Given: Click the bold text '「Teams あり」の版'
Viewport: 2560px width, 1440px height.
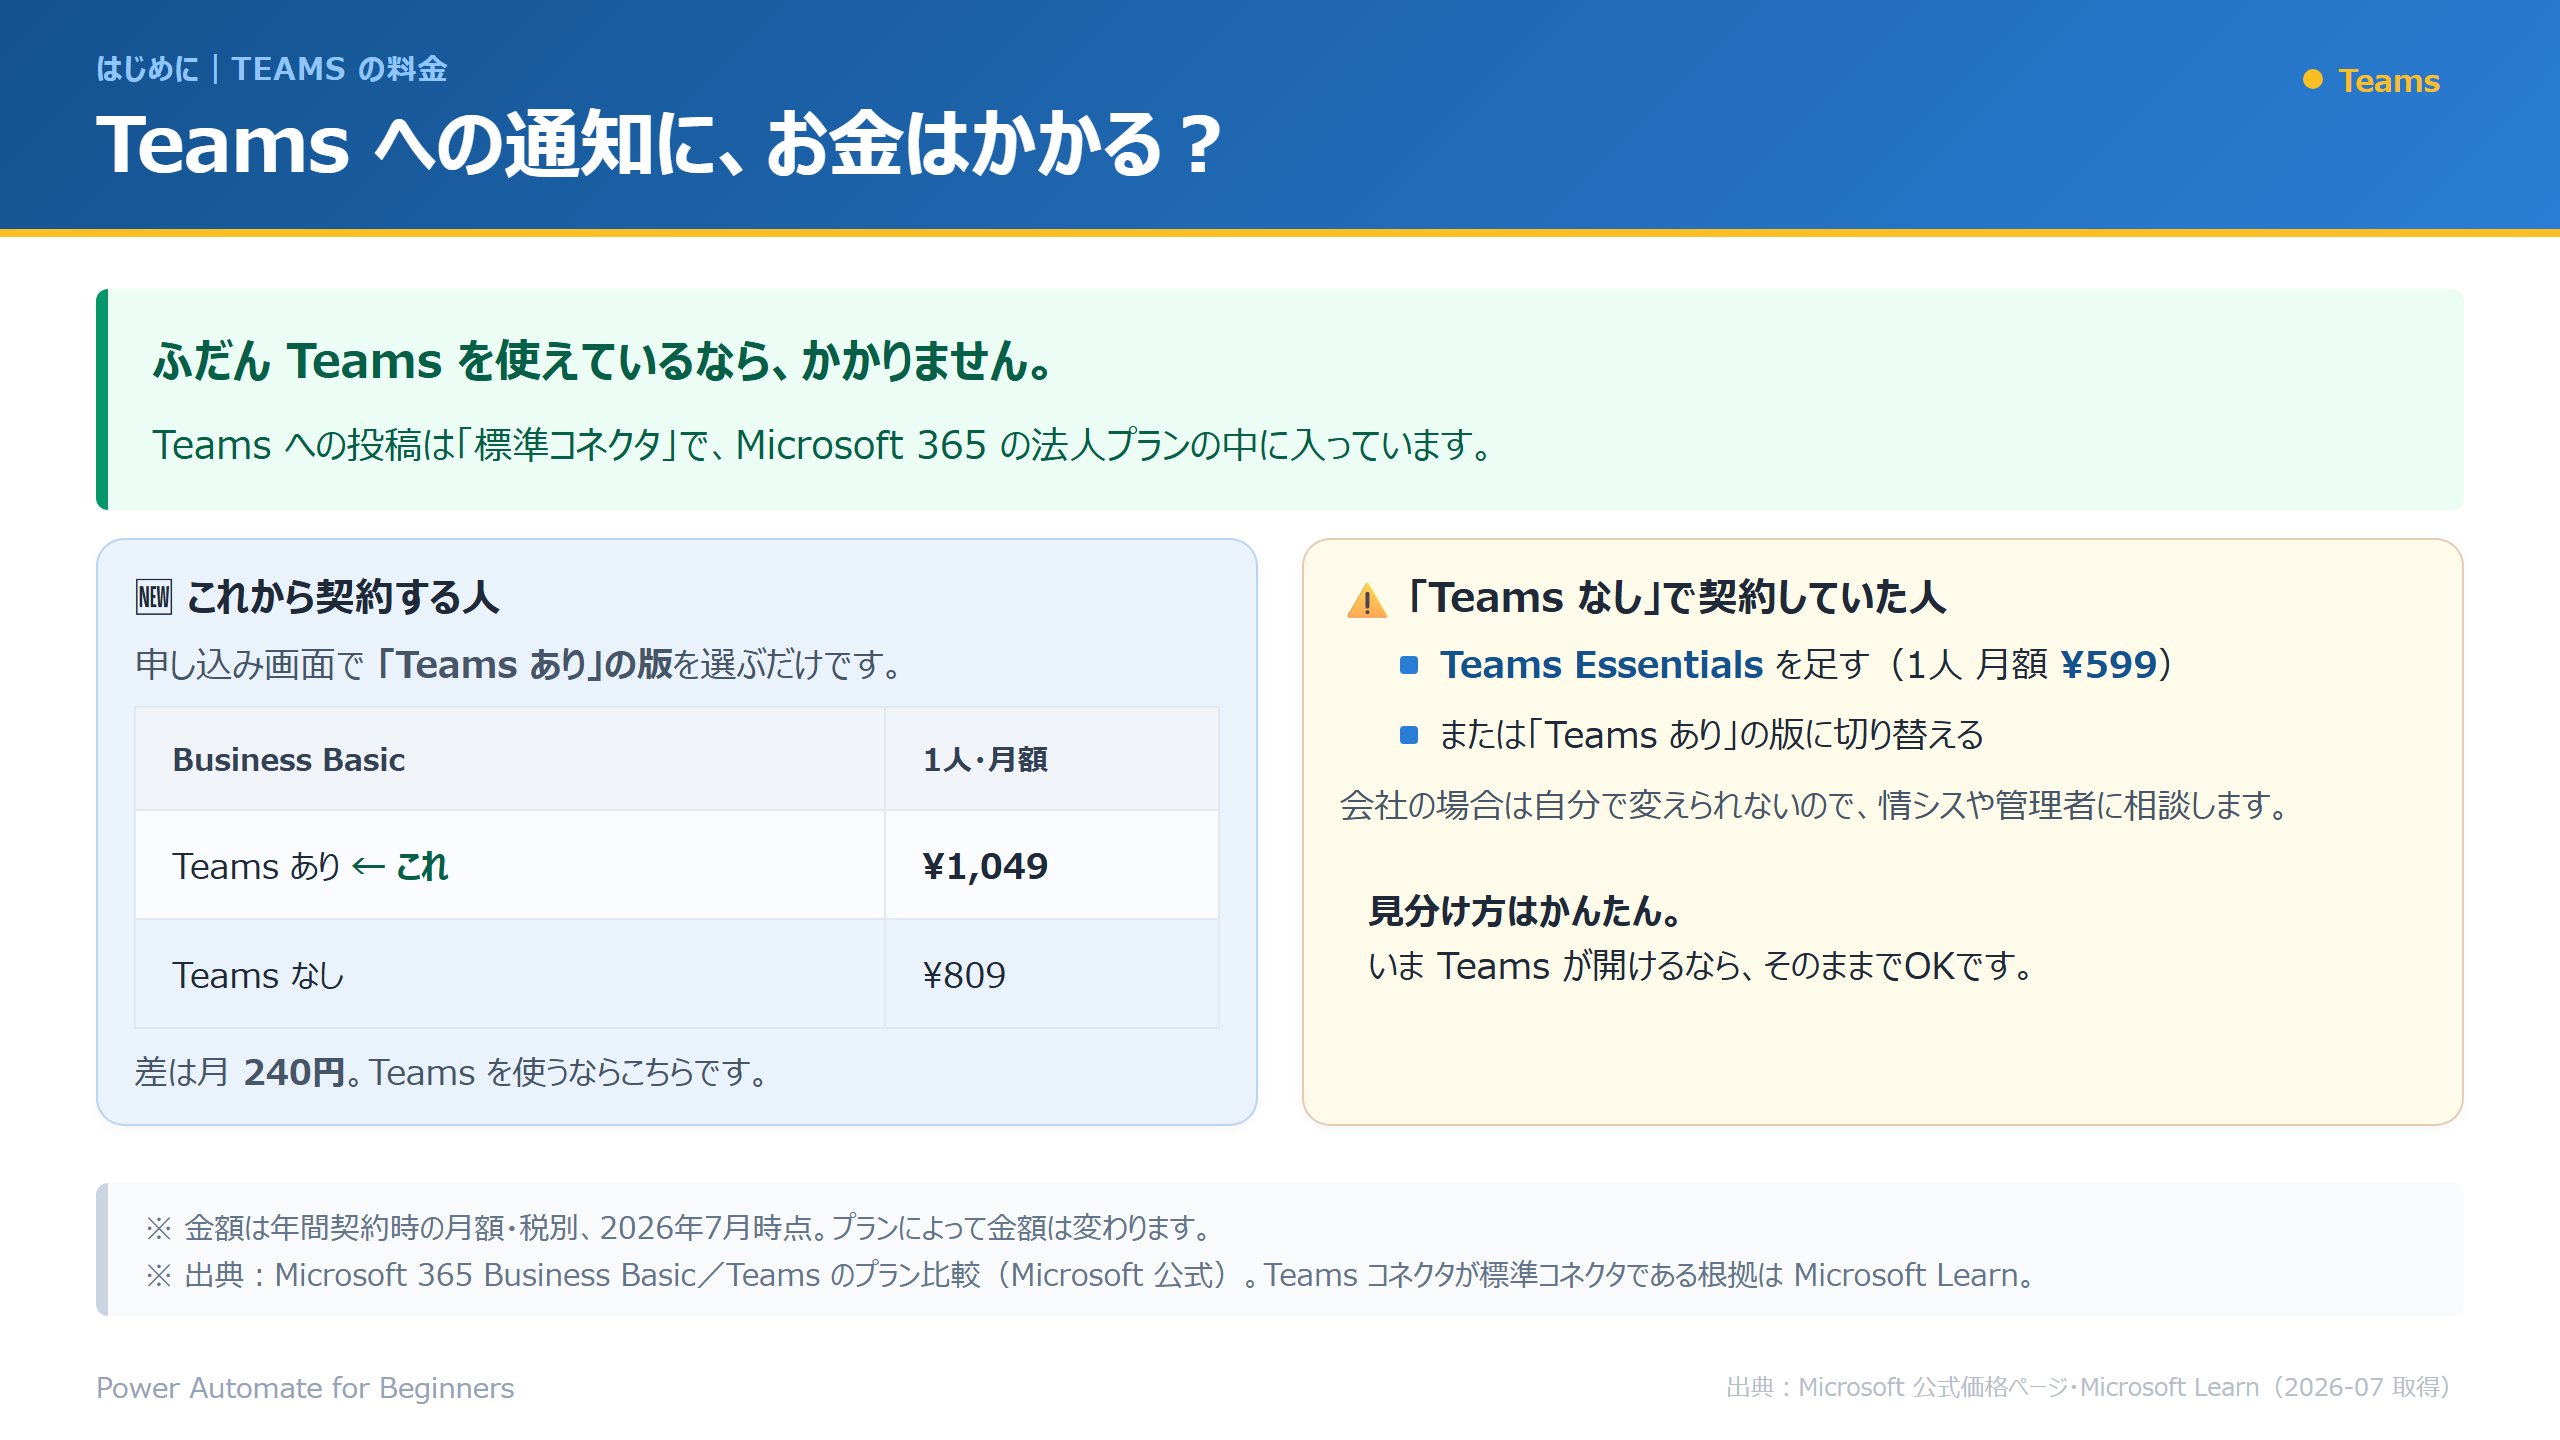Looking at the screenshot, I should [525, 664].
